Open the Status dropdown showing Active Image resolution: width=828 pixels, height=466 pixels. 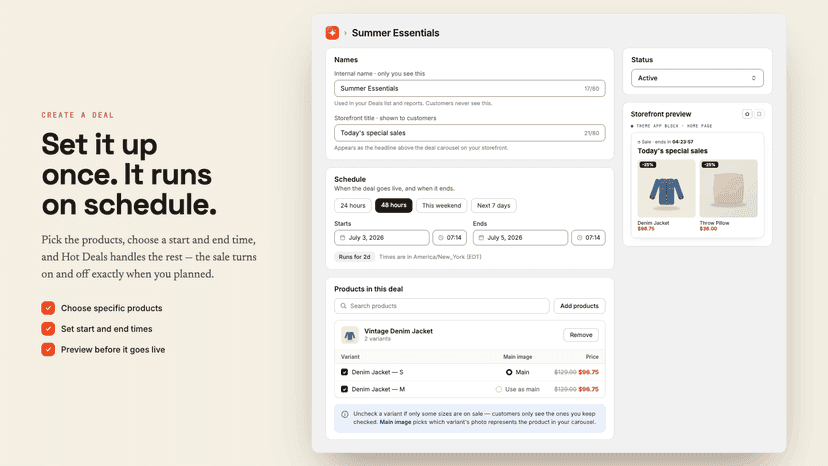pos(697,78)
